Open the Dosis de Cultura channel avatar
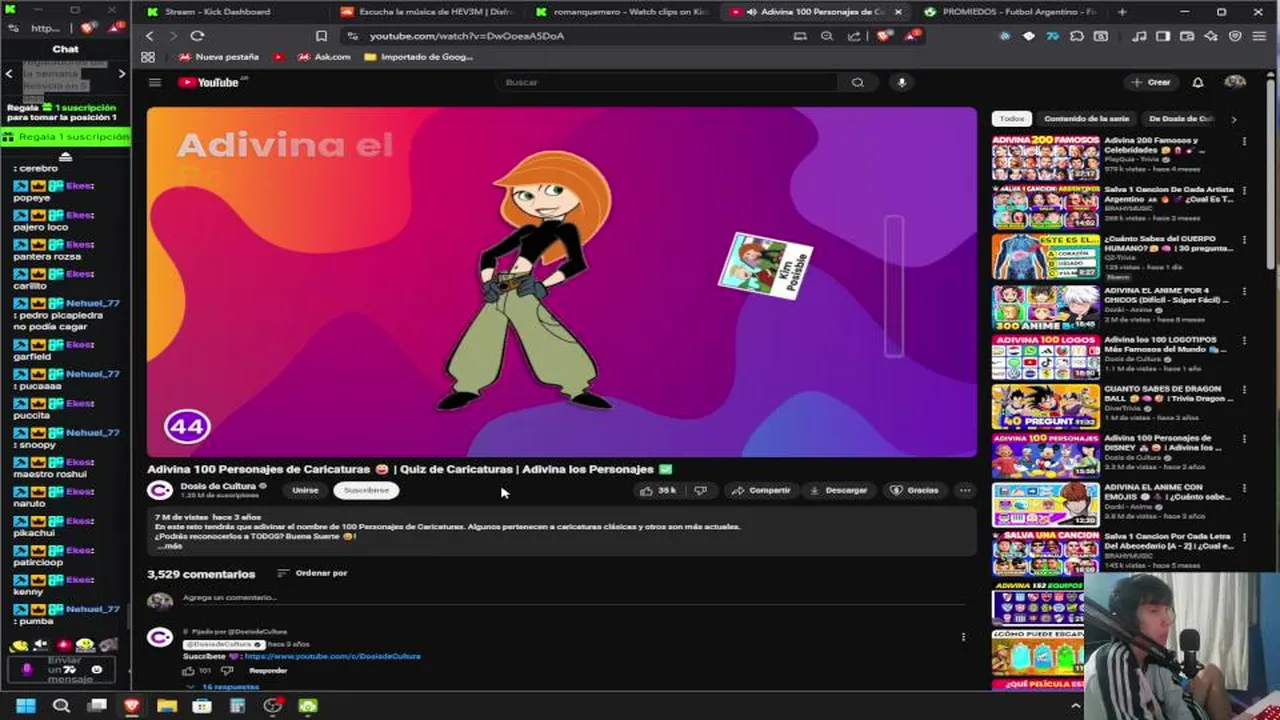 160,490
